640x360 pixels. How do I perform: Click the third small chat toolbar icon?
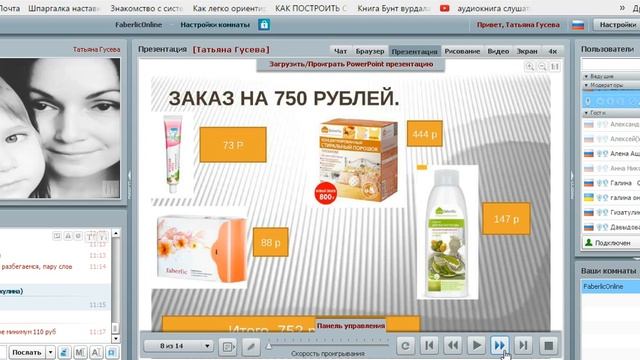point(78,236)
